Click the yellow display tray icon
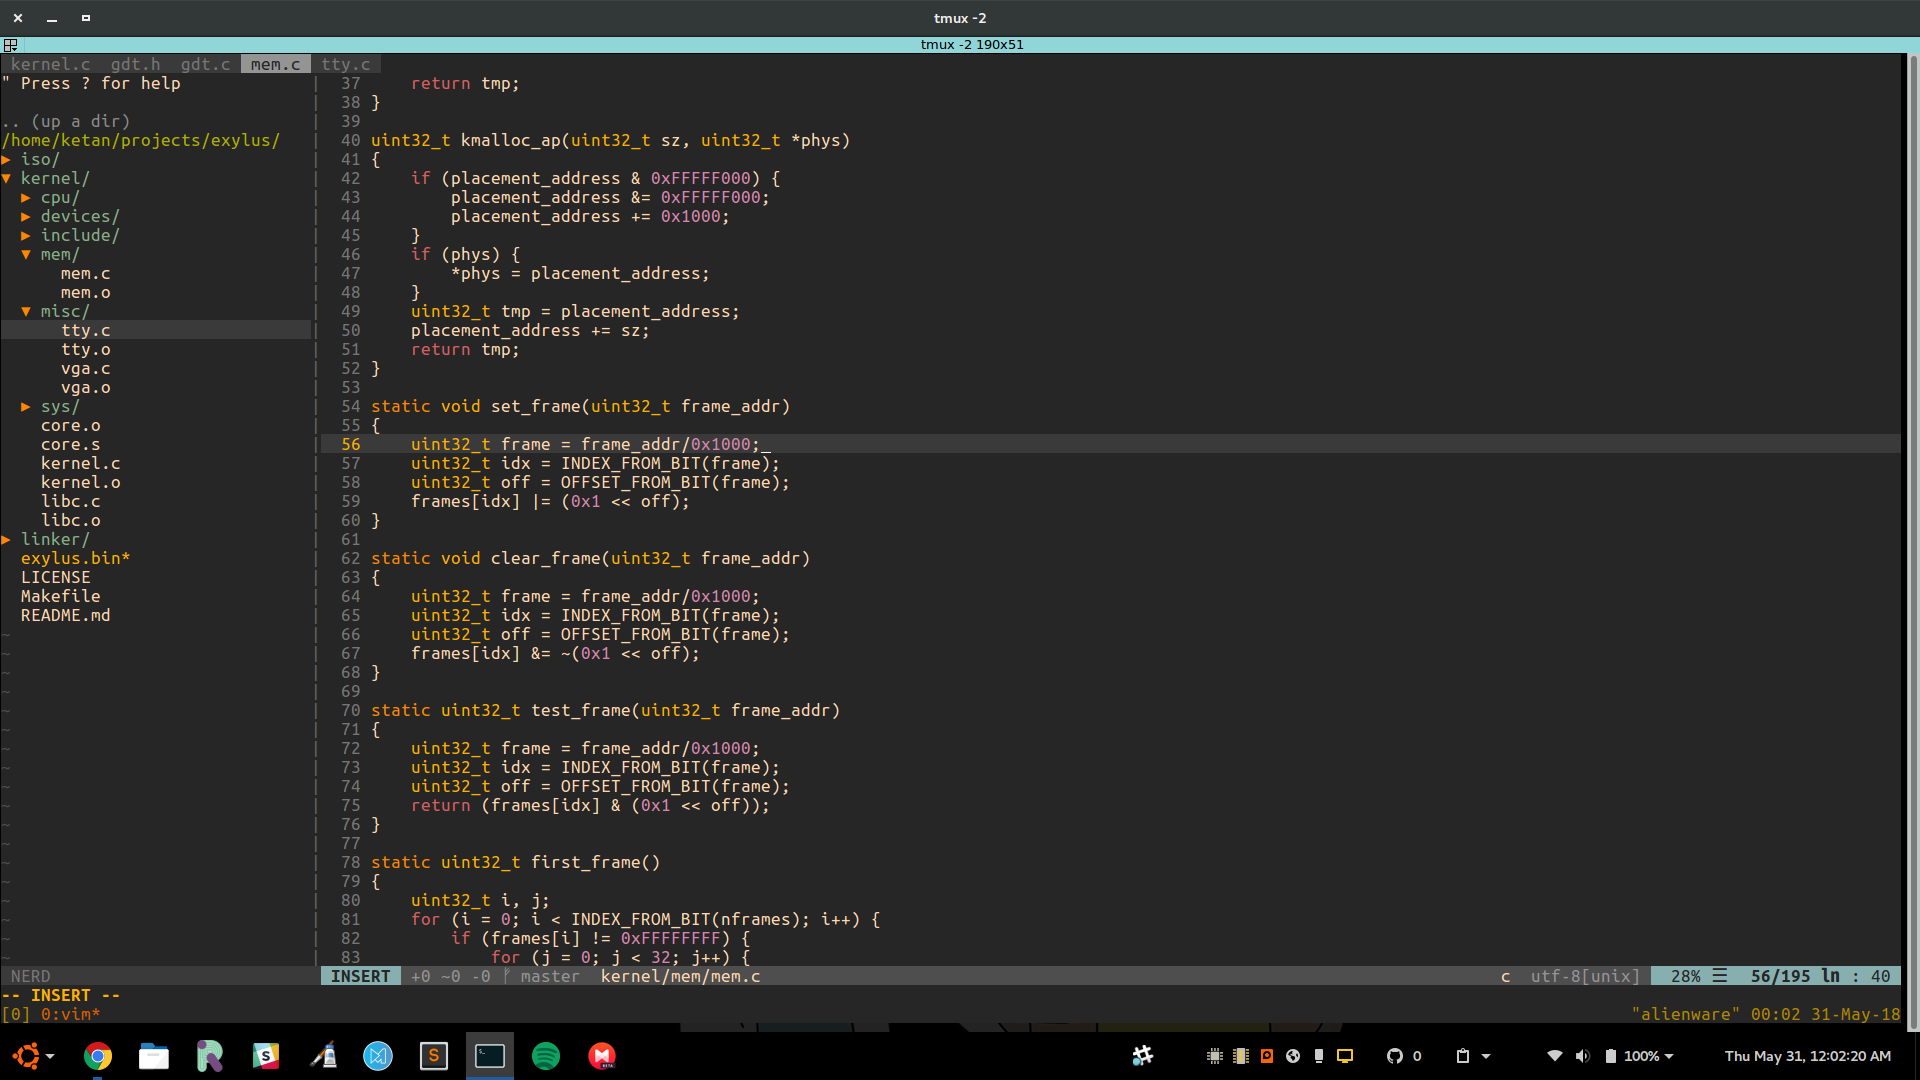Screen dimensions: 1920x1080 (1345, 1056)
